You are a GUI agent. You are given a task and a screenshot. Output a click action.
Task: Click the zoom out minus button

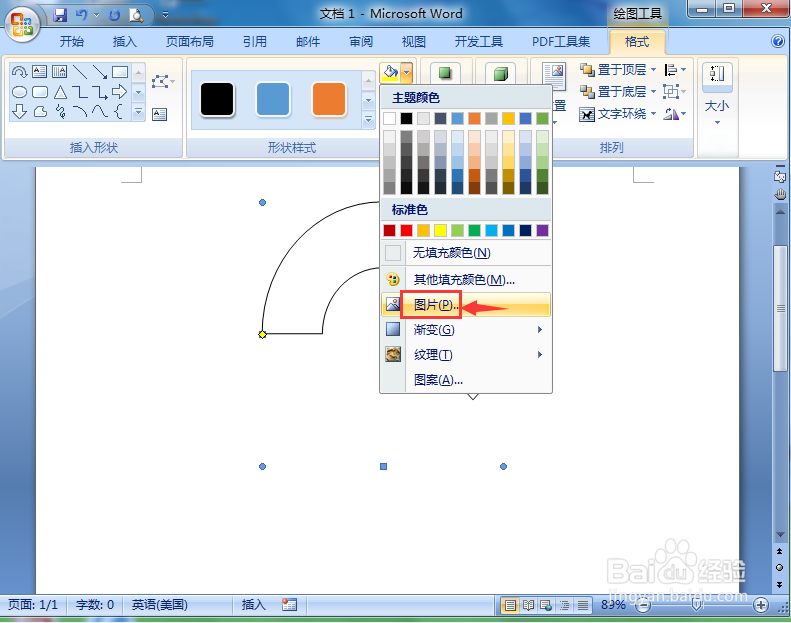643,605
